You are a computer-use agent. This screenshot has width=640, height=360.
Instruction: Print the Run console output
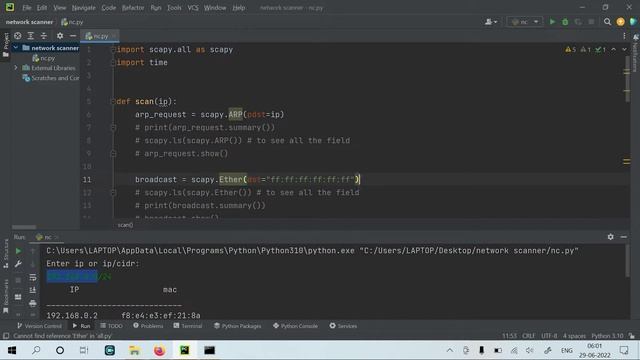click(33, 303)
